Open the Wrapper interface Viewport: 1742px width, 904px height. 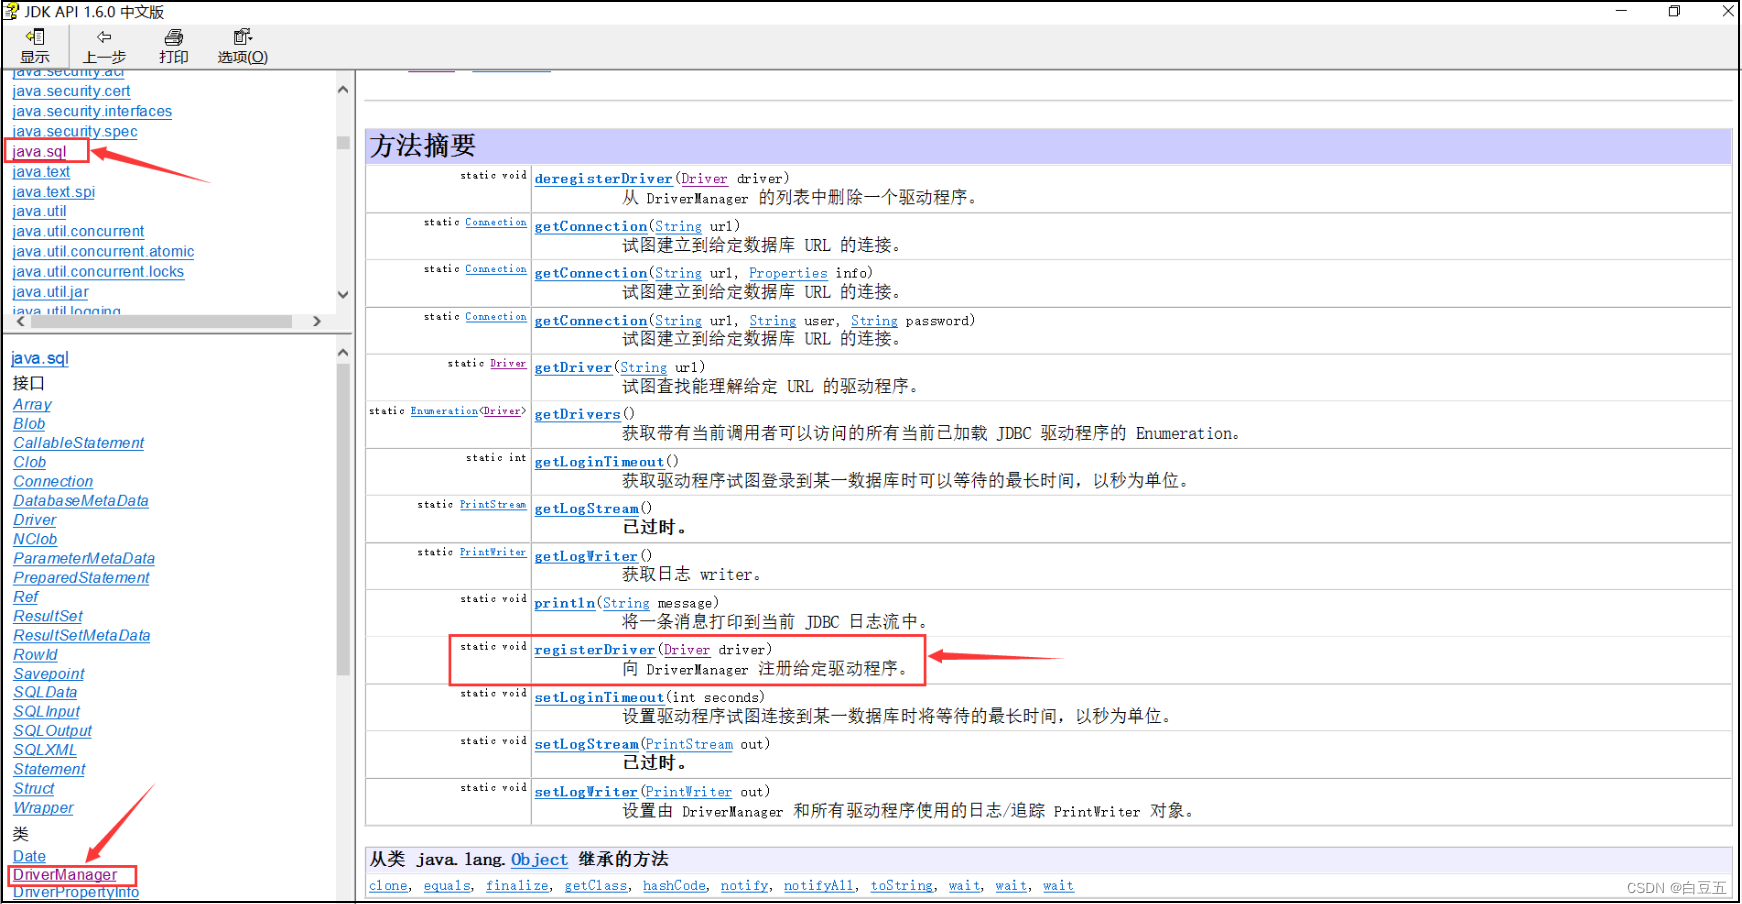point(43,808)
